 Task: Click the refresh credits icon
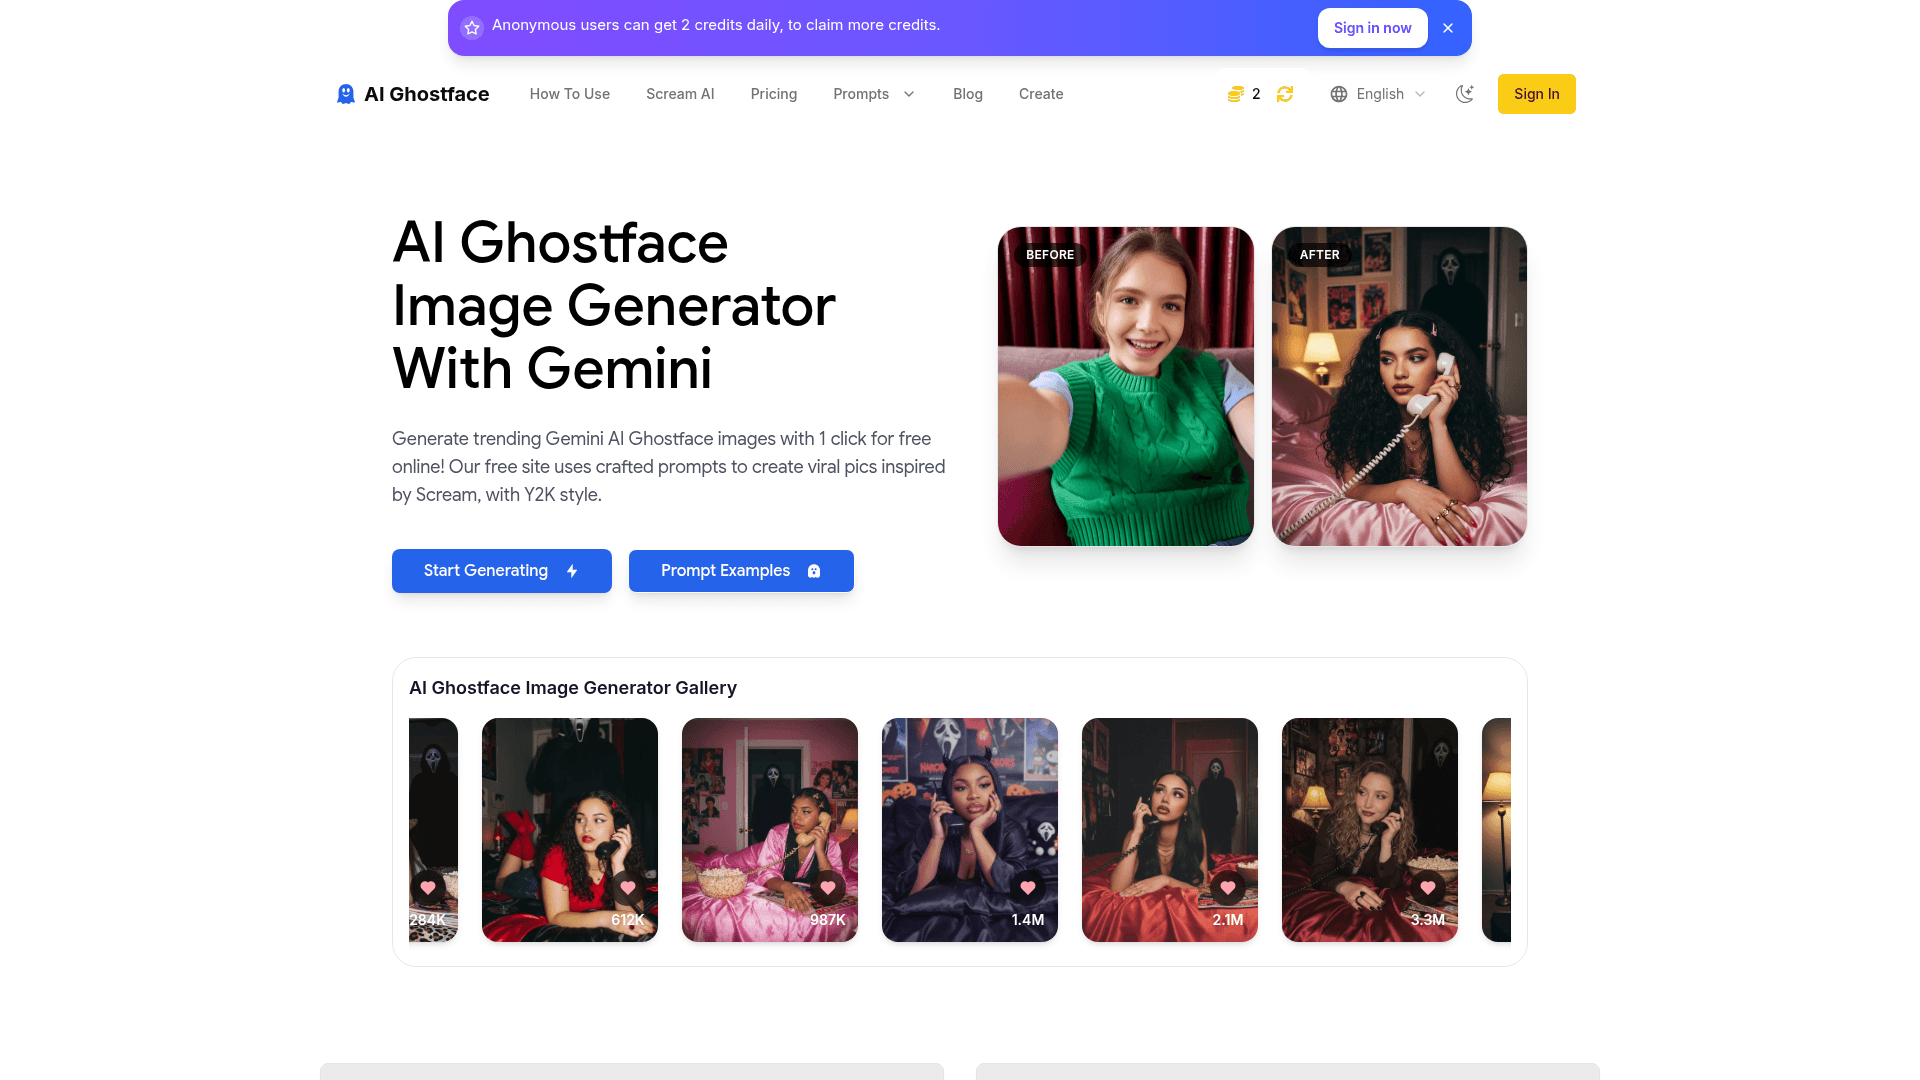coord(1285,94)
